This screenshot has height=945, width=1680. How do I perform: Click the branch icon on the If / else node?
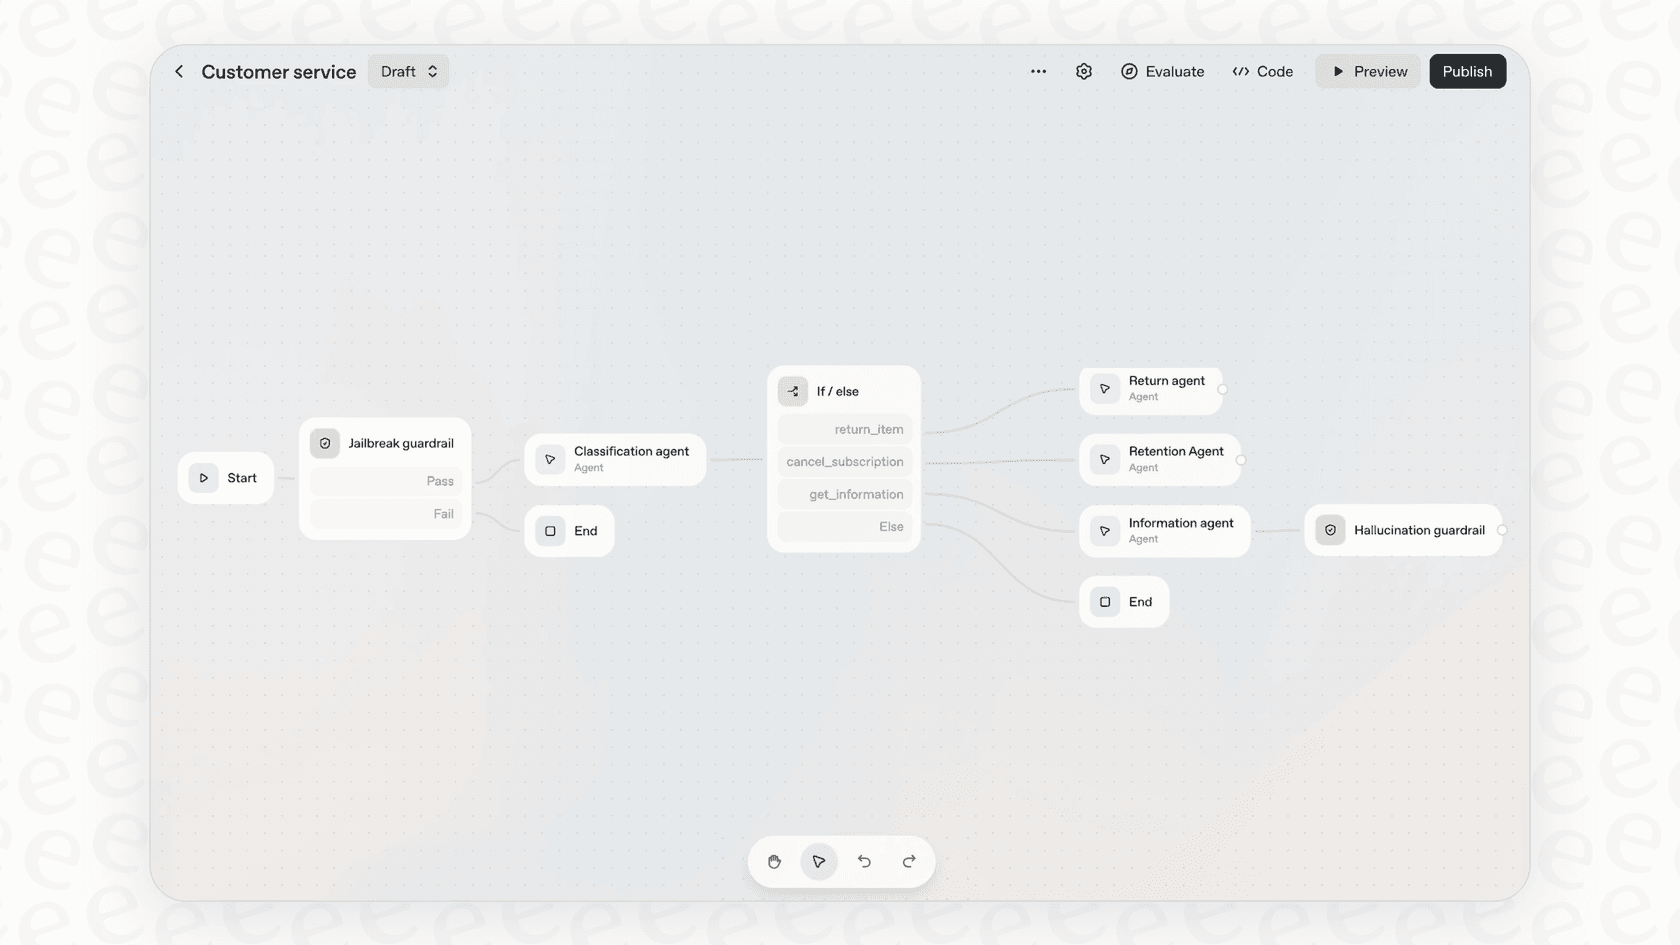tap(792, 391)
